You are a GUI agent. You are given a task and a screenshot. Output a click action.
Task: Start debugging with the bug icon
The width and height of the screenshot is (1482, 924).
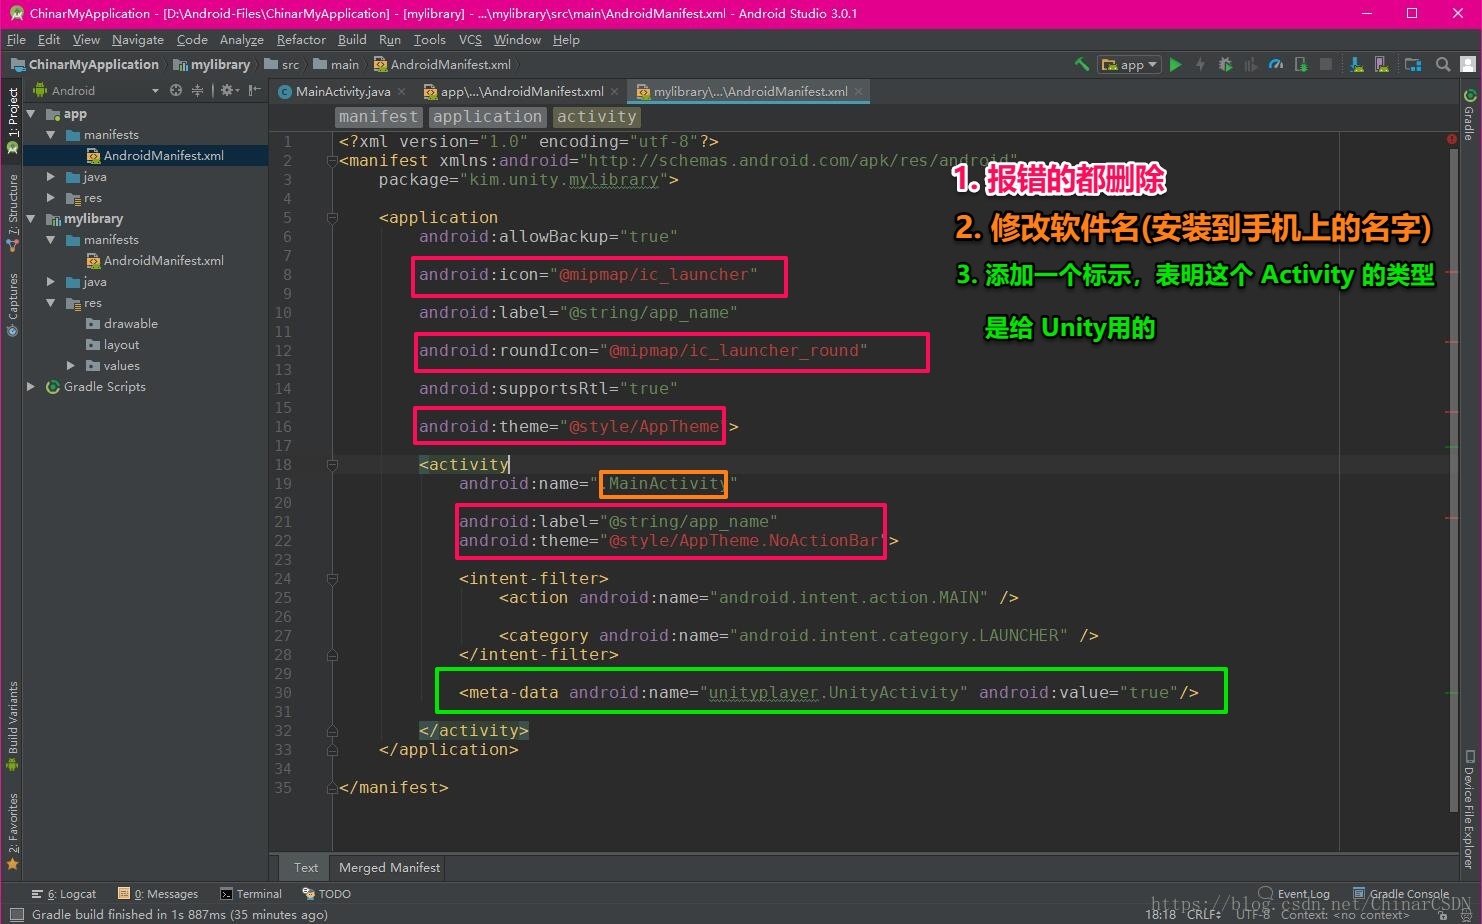[x=1225, y=64]
